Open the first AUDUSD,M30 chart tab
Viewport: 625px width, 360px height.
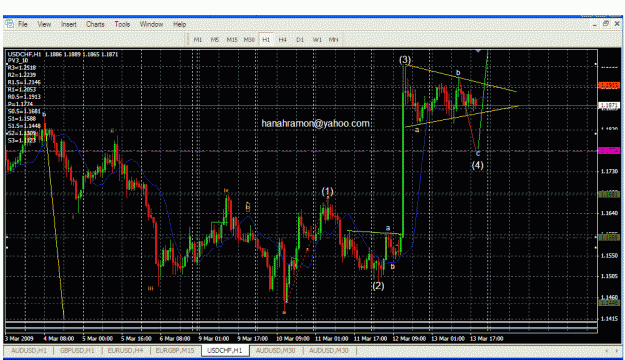pyautogui.click(x=275, y=350)
